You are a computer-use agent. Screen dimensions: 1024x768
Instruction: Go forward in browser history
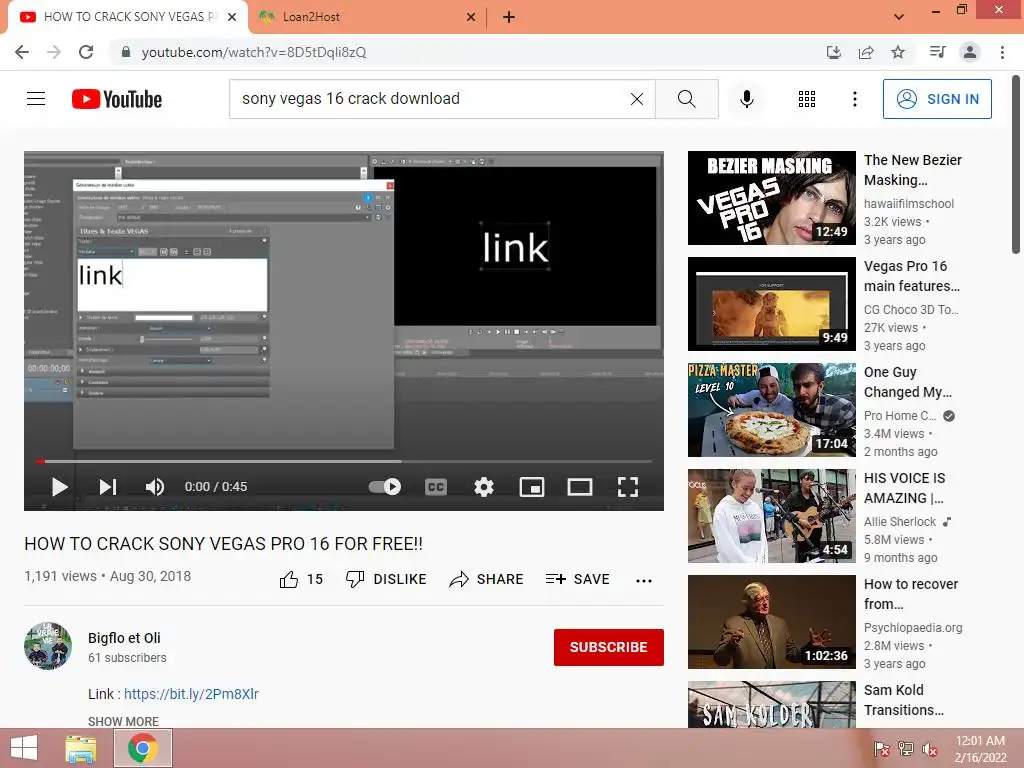(x=54, y=52)
